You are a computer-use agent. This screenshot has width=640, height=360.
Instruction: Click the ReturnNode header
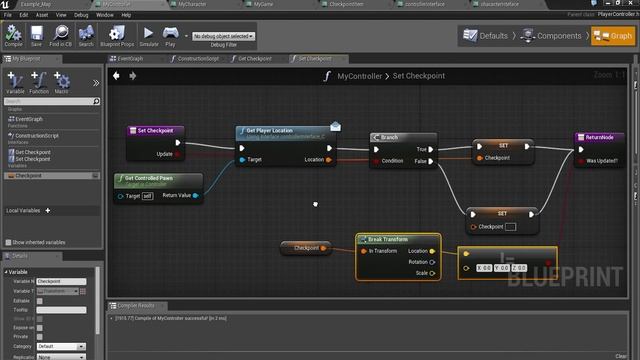599,138
